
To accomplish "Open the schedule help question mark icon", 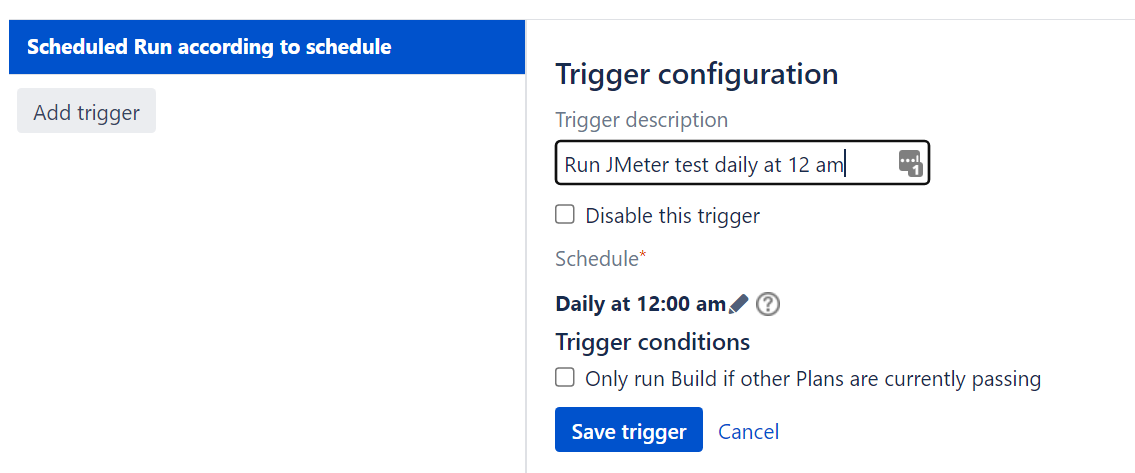I will [x=767, y=304].
